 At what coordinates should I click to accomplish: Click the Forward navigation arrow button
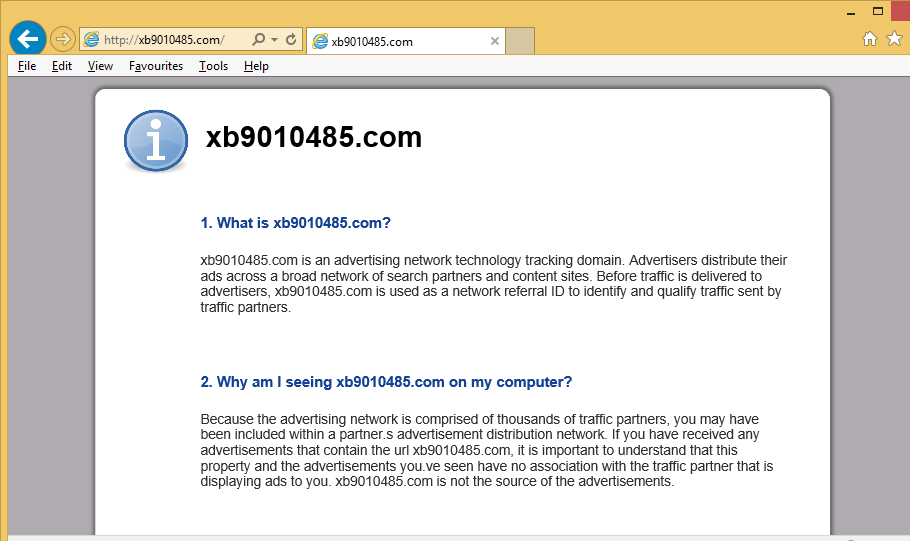62,39
